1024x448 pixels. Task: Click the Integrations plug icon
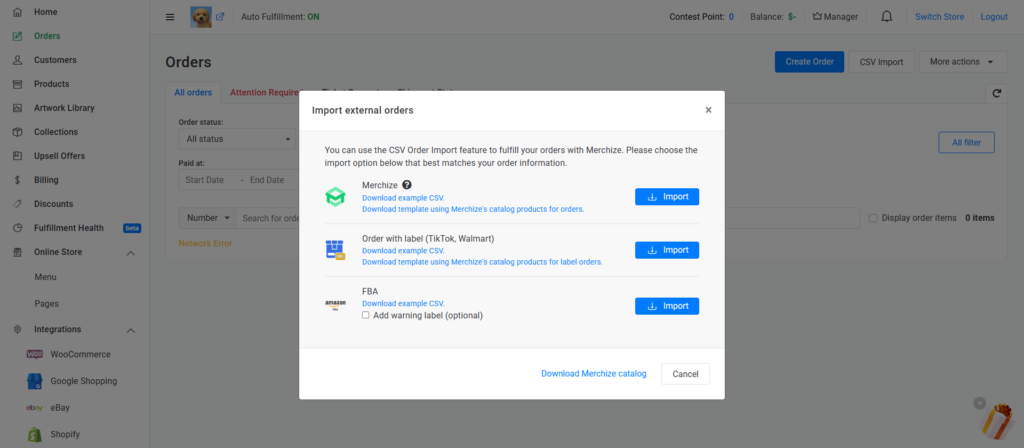[18, 330]
